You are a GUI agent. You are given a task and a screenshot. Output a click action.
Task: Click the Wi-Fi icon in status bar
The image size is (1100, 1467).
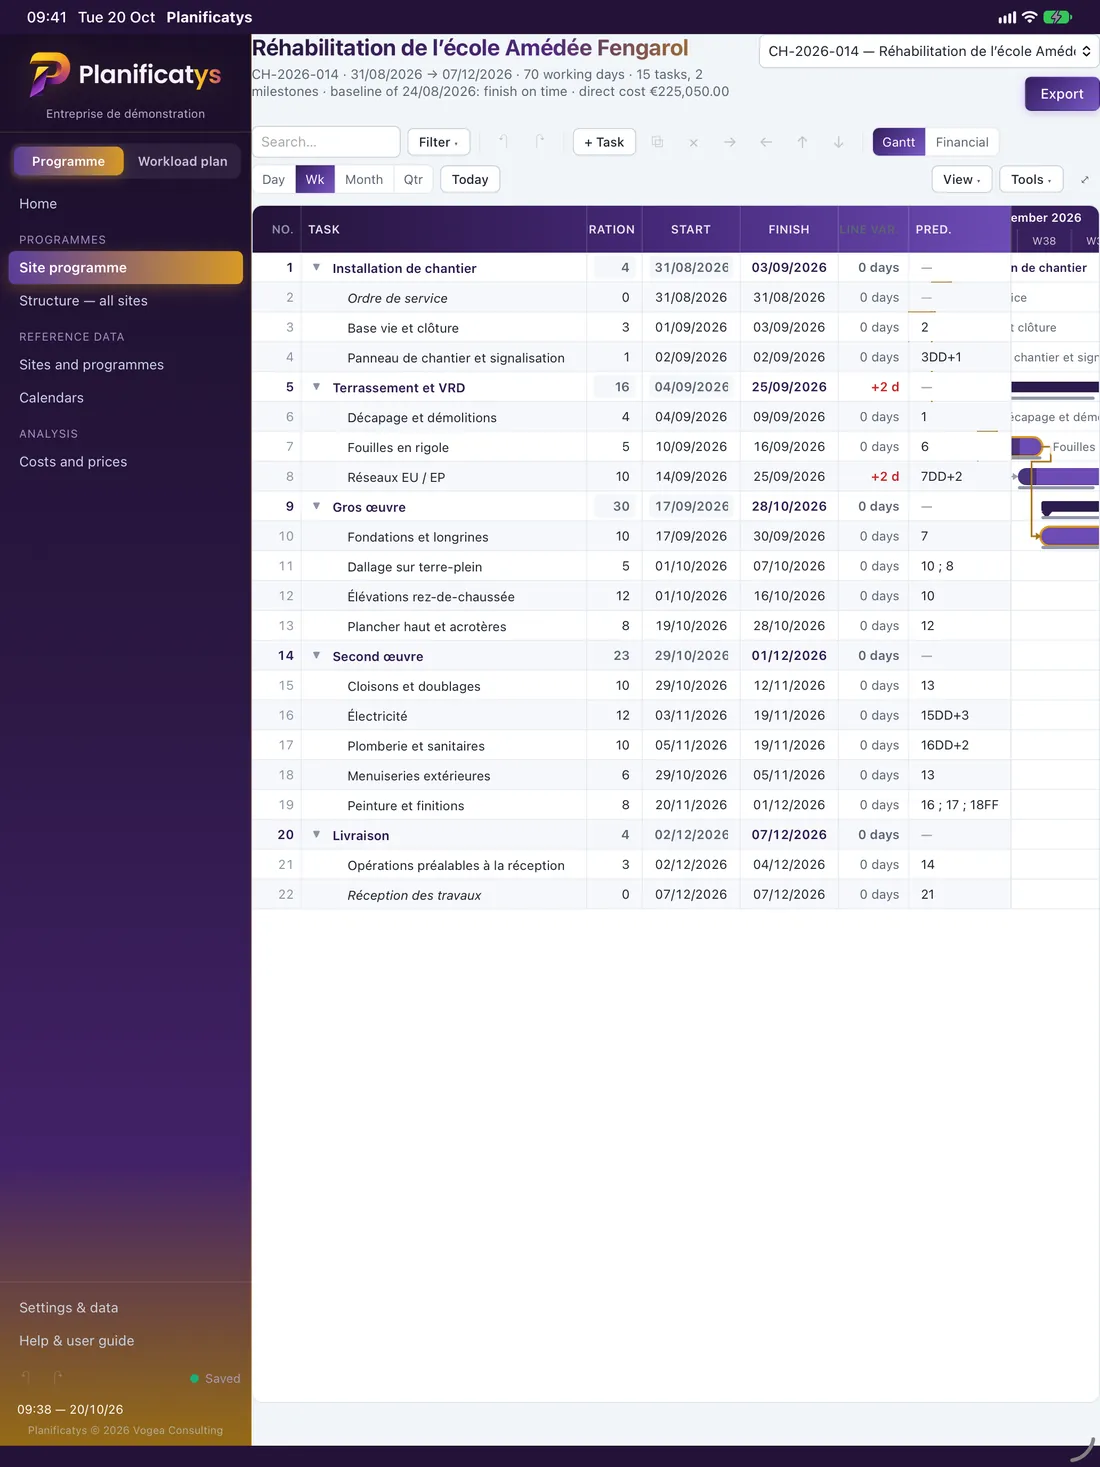click(1029, 17)
